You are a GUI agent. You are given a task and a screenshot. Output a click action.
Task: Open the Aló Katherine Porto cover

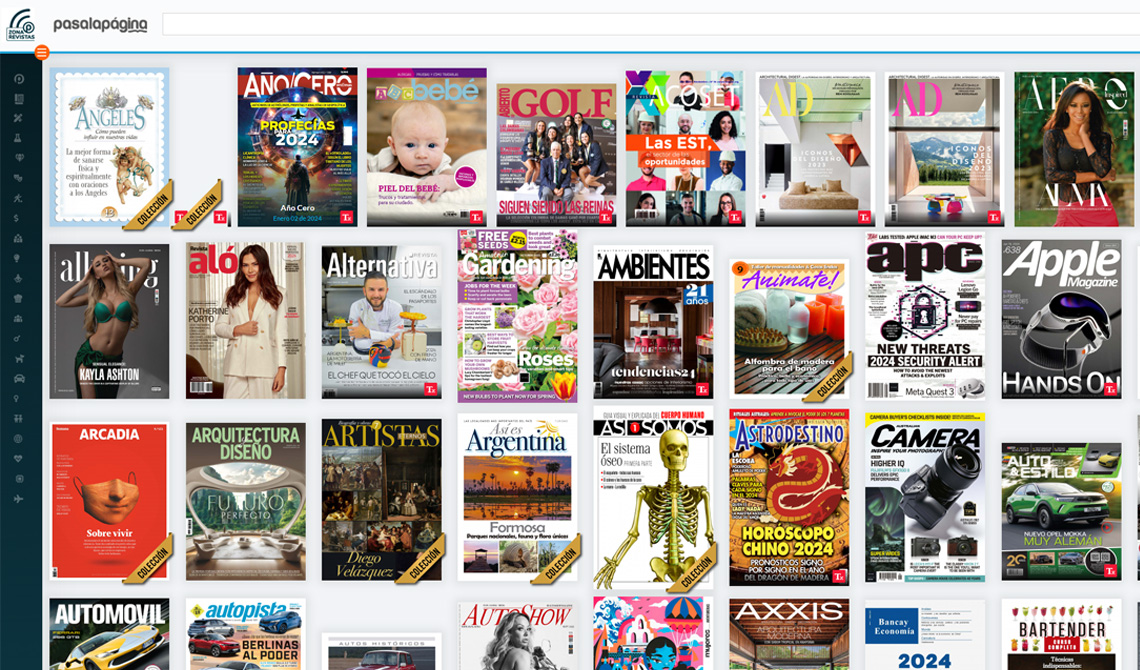click(x=246, y=320)
